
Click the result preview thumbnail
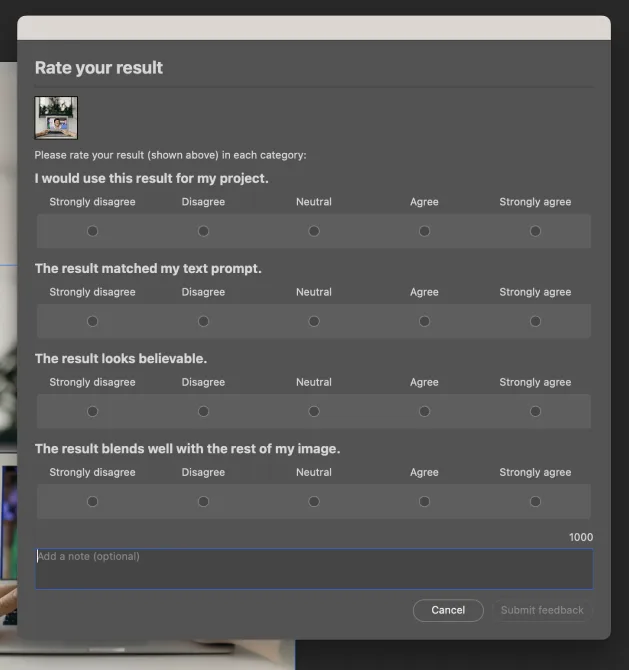(x=56, y=118)
